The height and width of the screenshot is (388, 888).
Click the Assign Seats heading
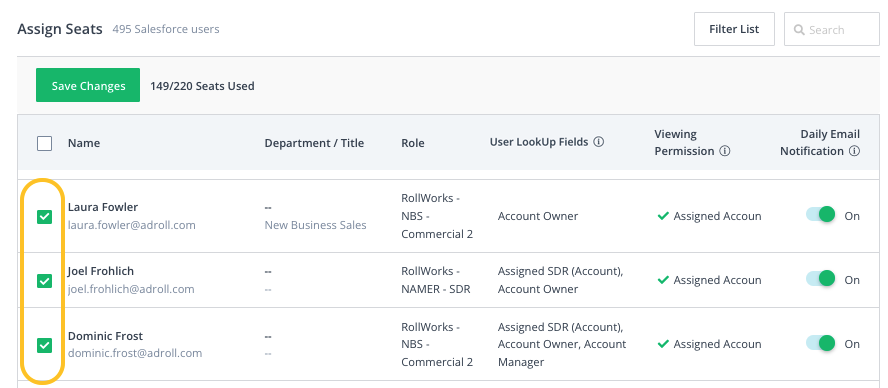60,29
